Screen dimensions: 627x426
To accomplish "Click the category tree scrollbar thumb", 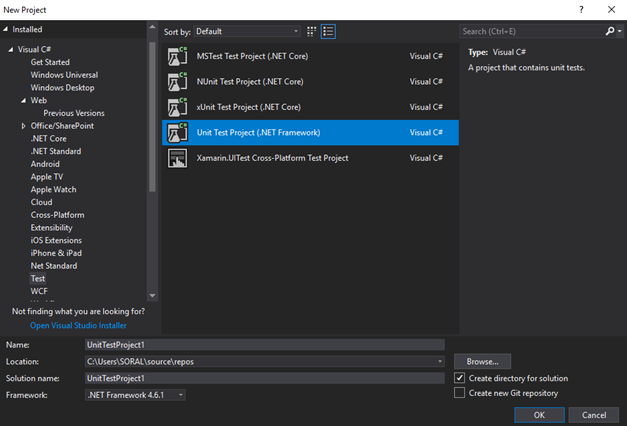I will pyautogui.click(x=152, y=116).
